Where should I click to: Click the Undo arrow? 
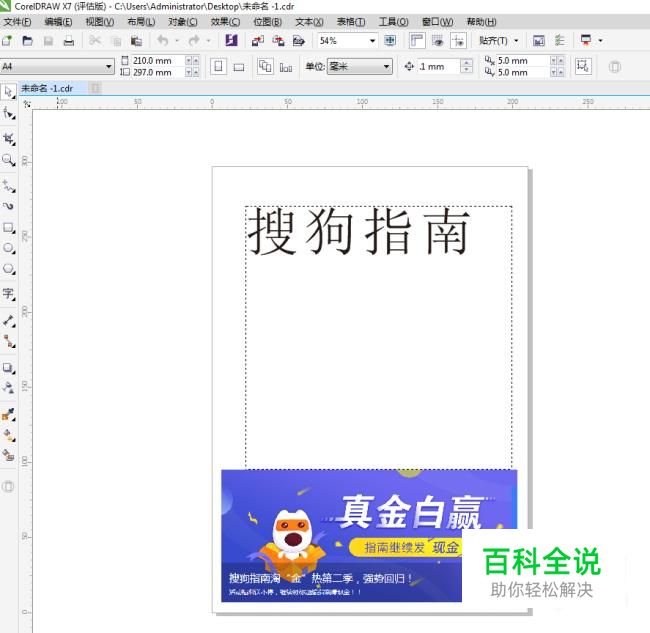(x=163, y=41)
